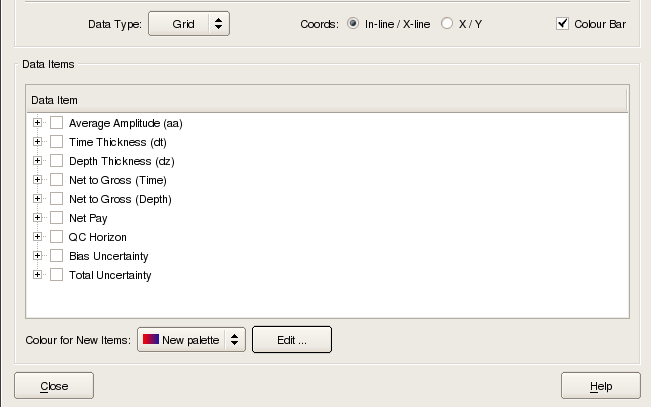
Task: Open Help for this dialog
Action: pos(600,386)
